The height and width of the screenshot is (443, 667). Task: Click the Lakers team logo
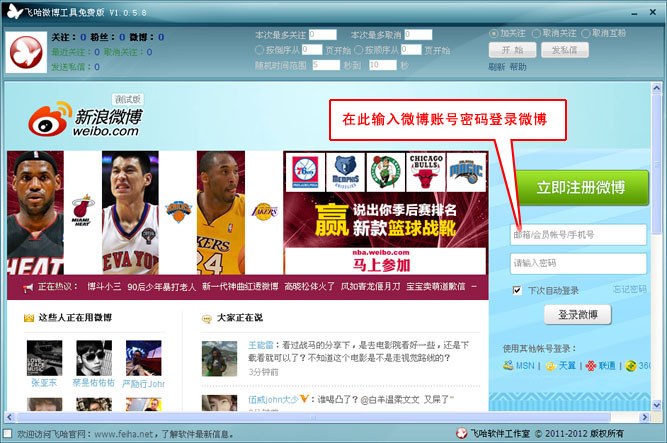coord(265,211)
